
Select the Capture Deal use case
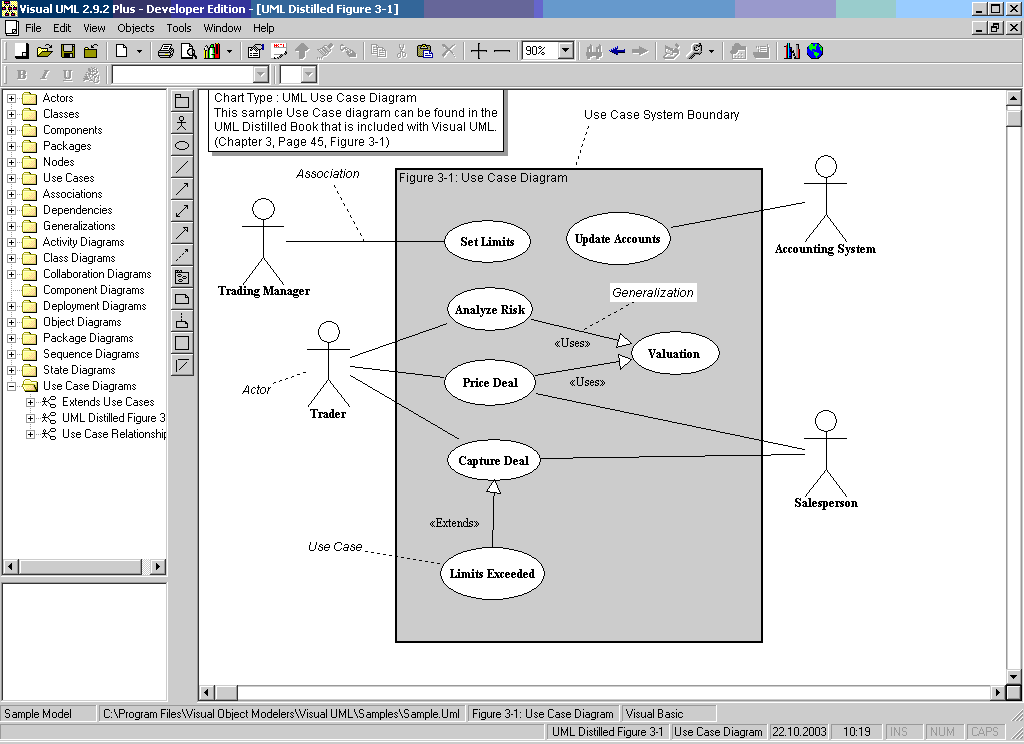(x=494, y=461)
